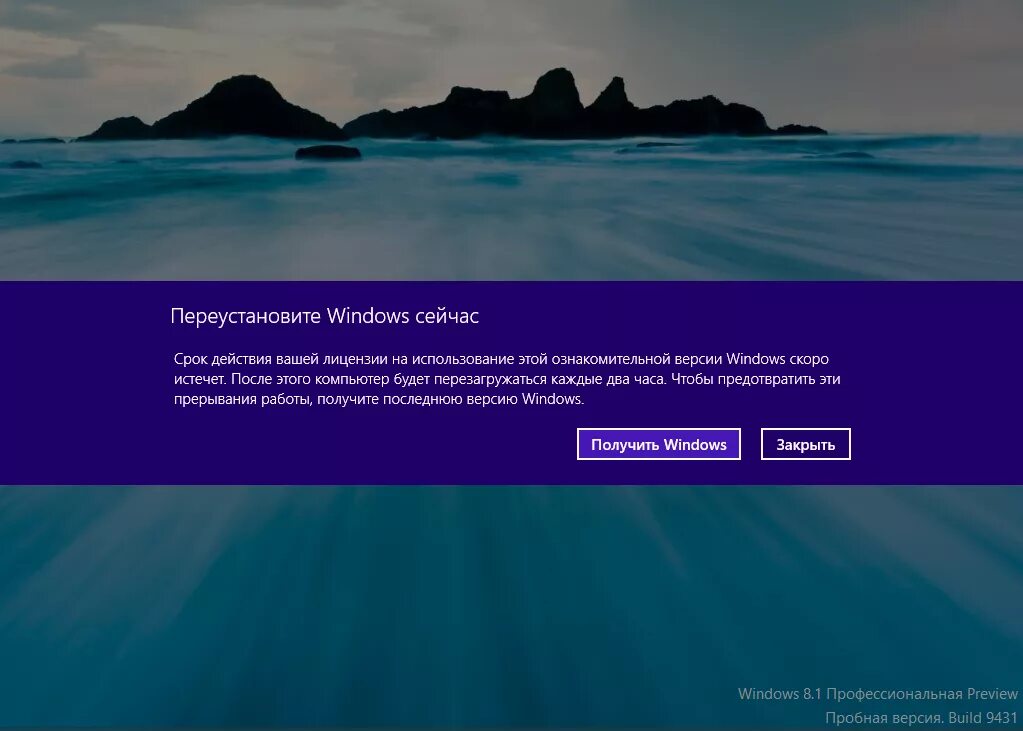The image size is (1023, 731).
Task: Dismiss dialog with the "Закрыть" button
Action: click(x=806, y=444)
